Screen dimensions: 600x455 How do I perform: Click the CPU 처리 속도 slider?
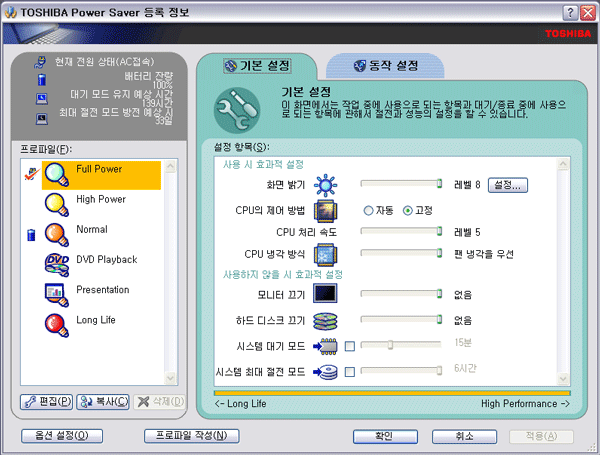pyautogui.click(x=401, y=231)
